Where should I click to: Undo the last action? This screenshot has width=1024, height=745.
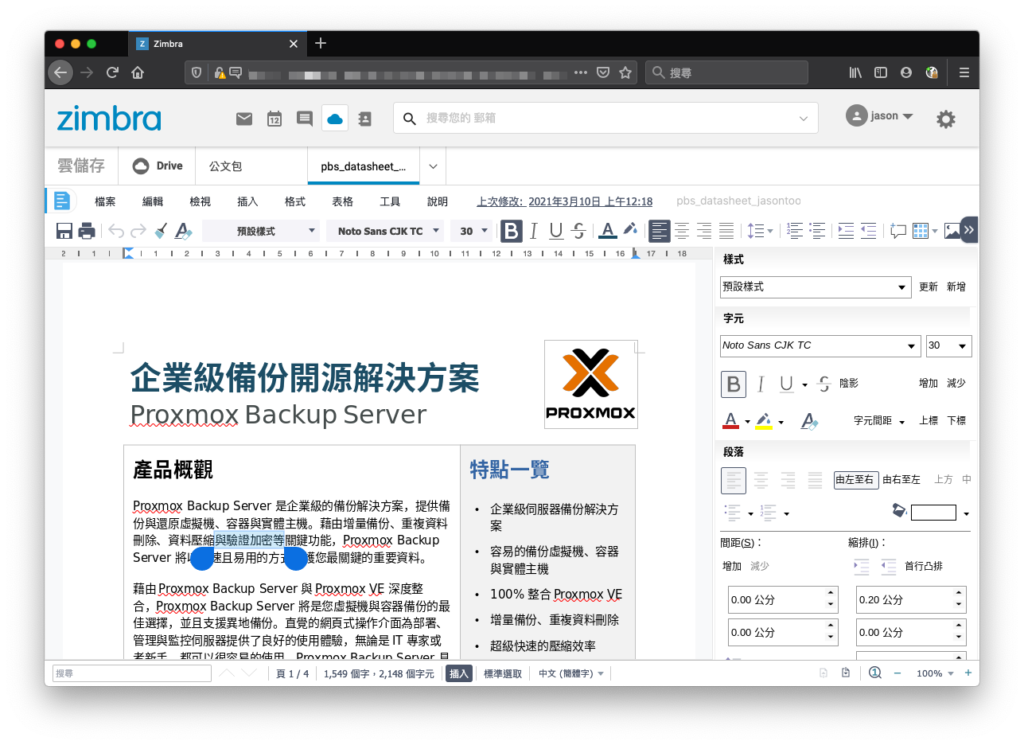coord(116,231)
